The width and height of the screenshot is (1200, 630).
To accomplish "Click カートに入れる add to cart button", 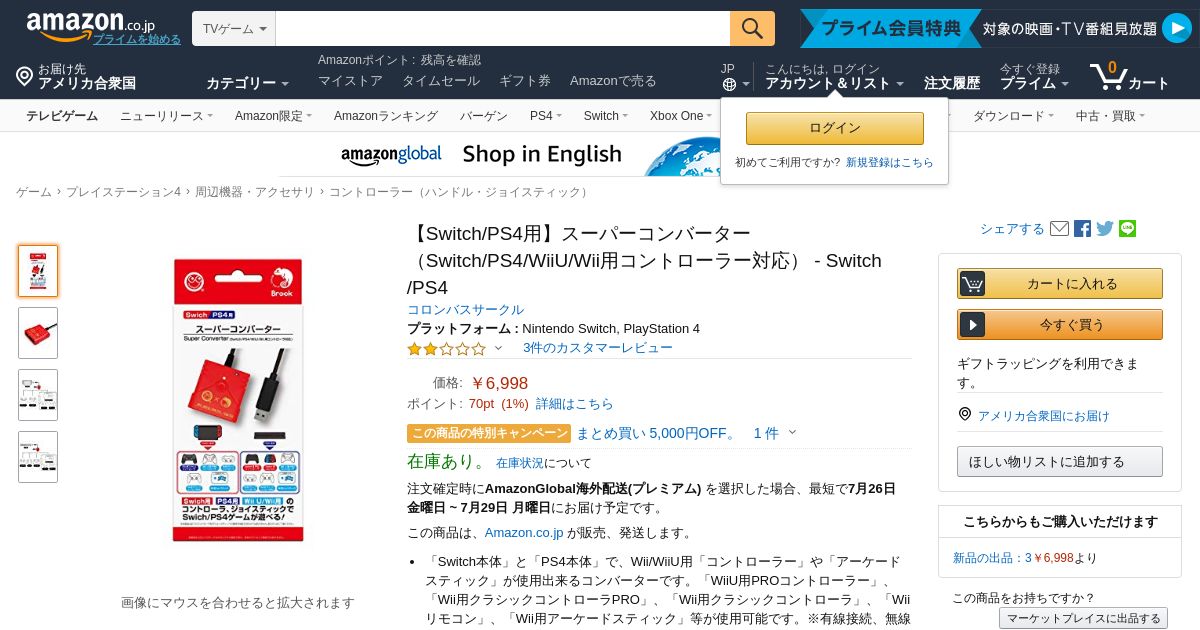I will coord(1060,283).
